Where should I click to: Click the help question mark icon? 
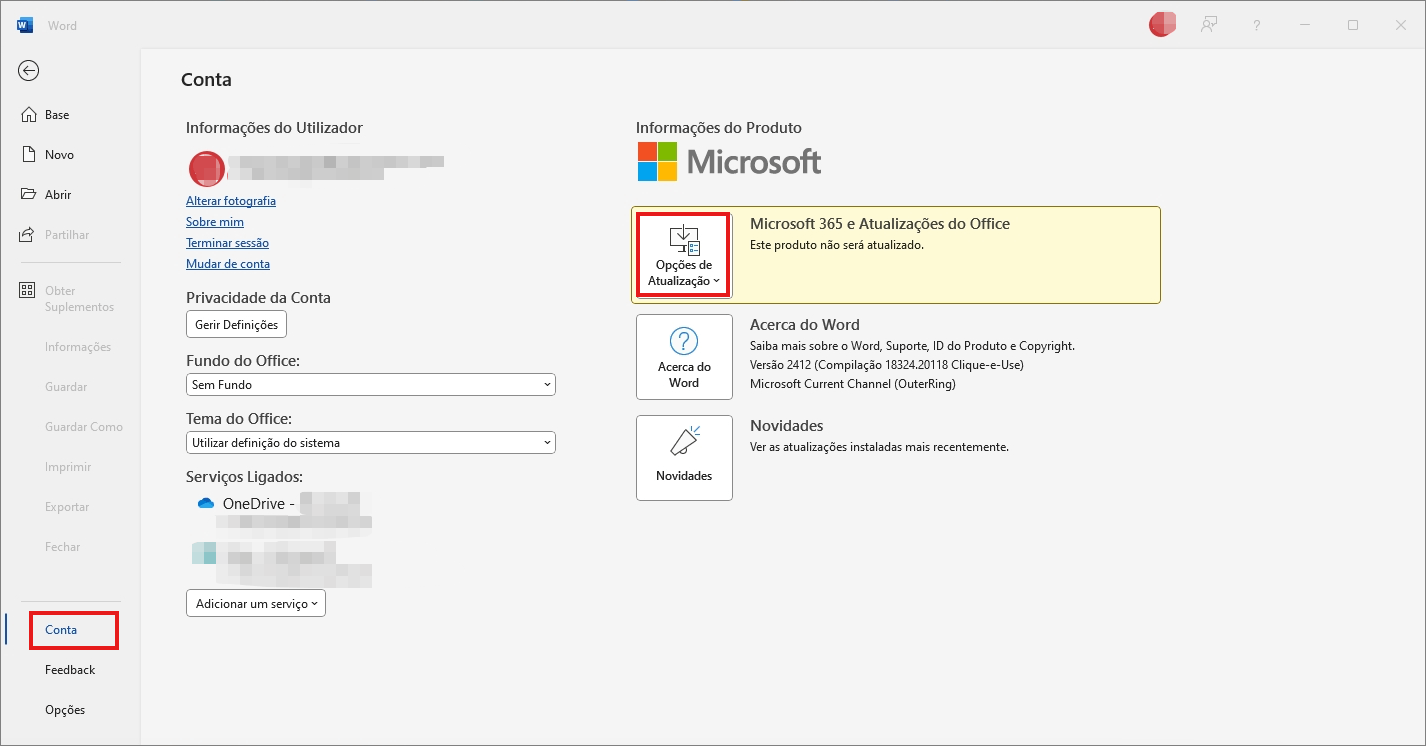[x=1257, y=25]
